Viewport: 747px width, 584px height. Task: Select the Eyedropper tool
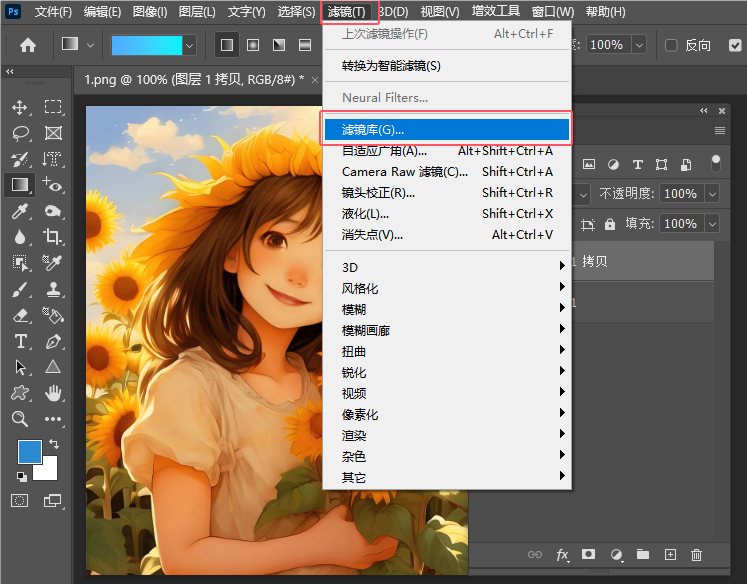[20, 211]
